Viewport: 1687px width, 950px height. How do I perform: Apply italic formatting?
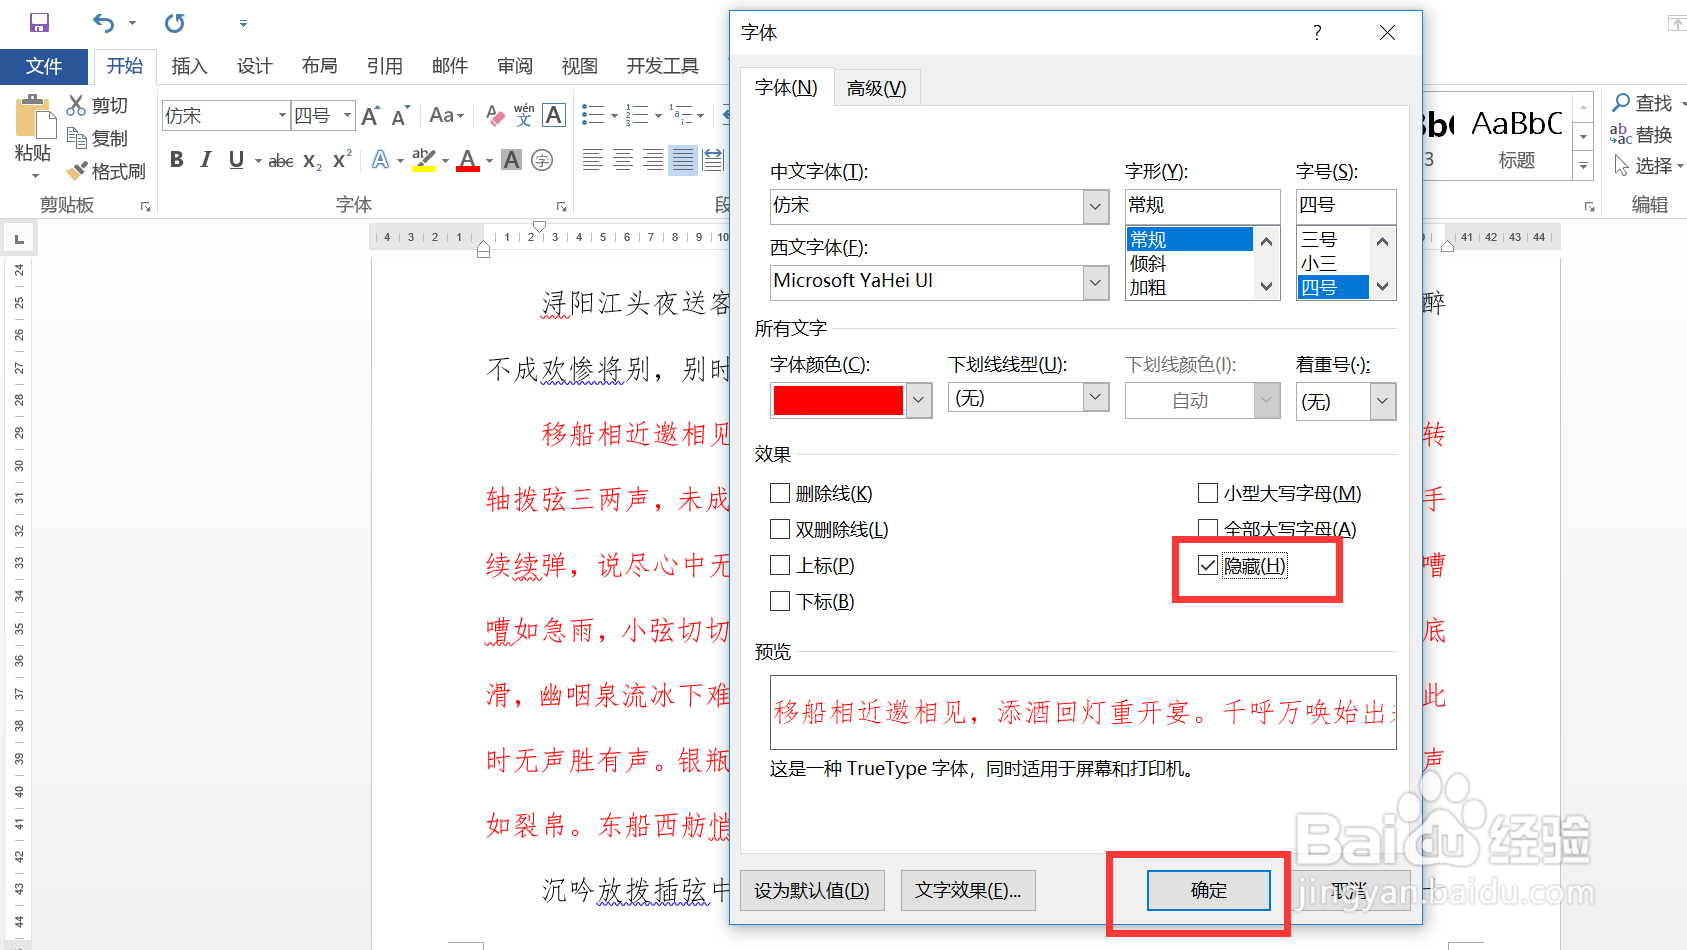205,159
